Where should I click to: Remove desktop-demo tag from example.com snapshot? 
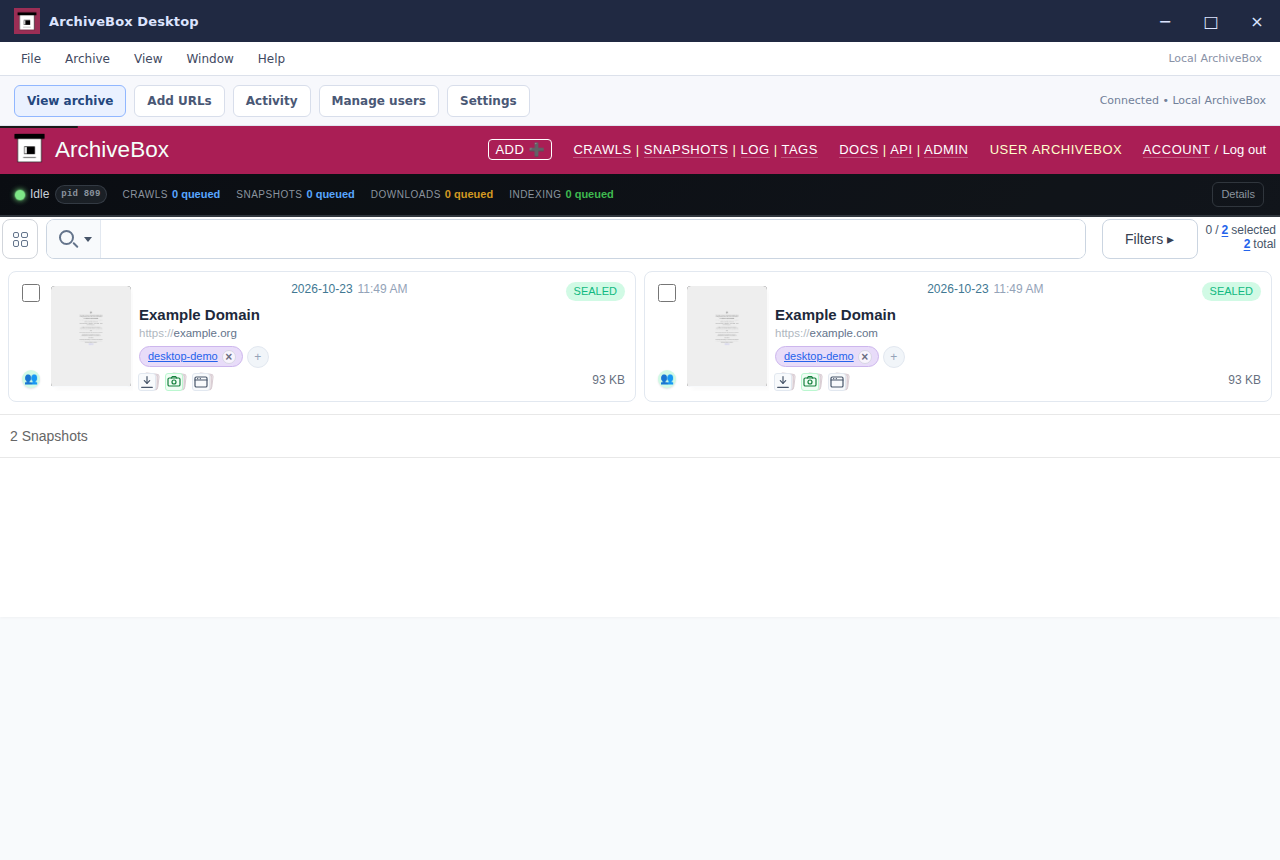pyautogui.click(x=865, y=357)
